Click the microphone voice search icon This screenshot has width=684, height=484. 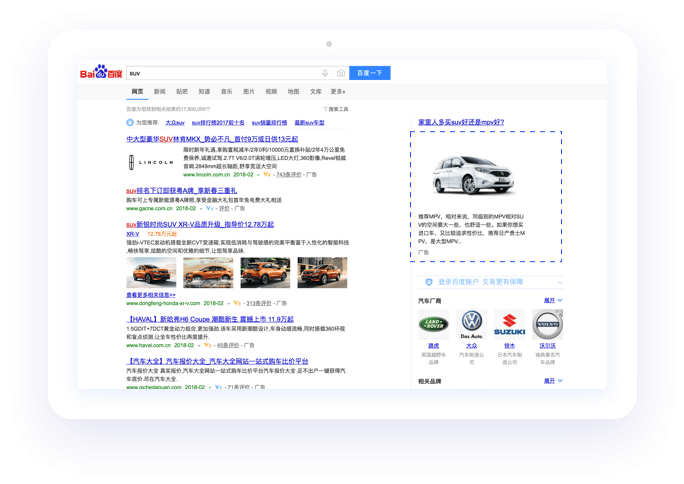click(325, 73)
